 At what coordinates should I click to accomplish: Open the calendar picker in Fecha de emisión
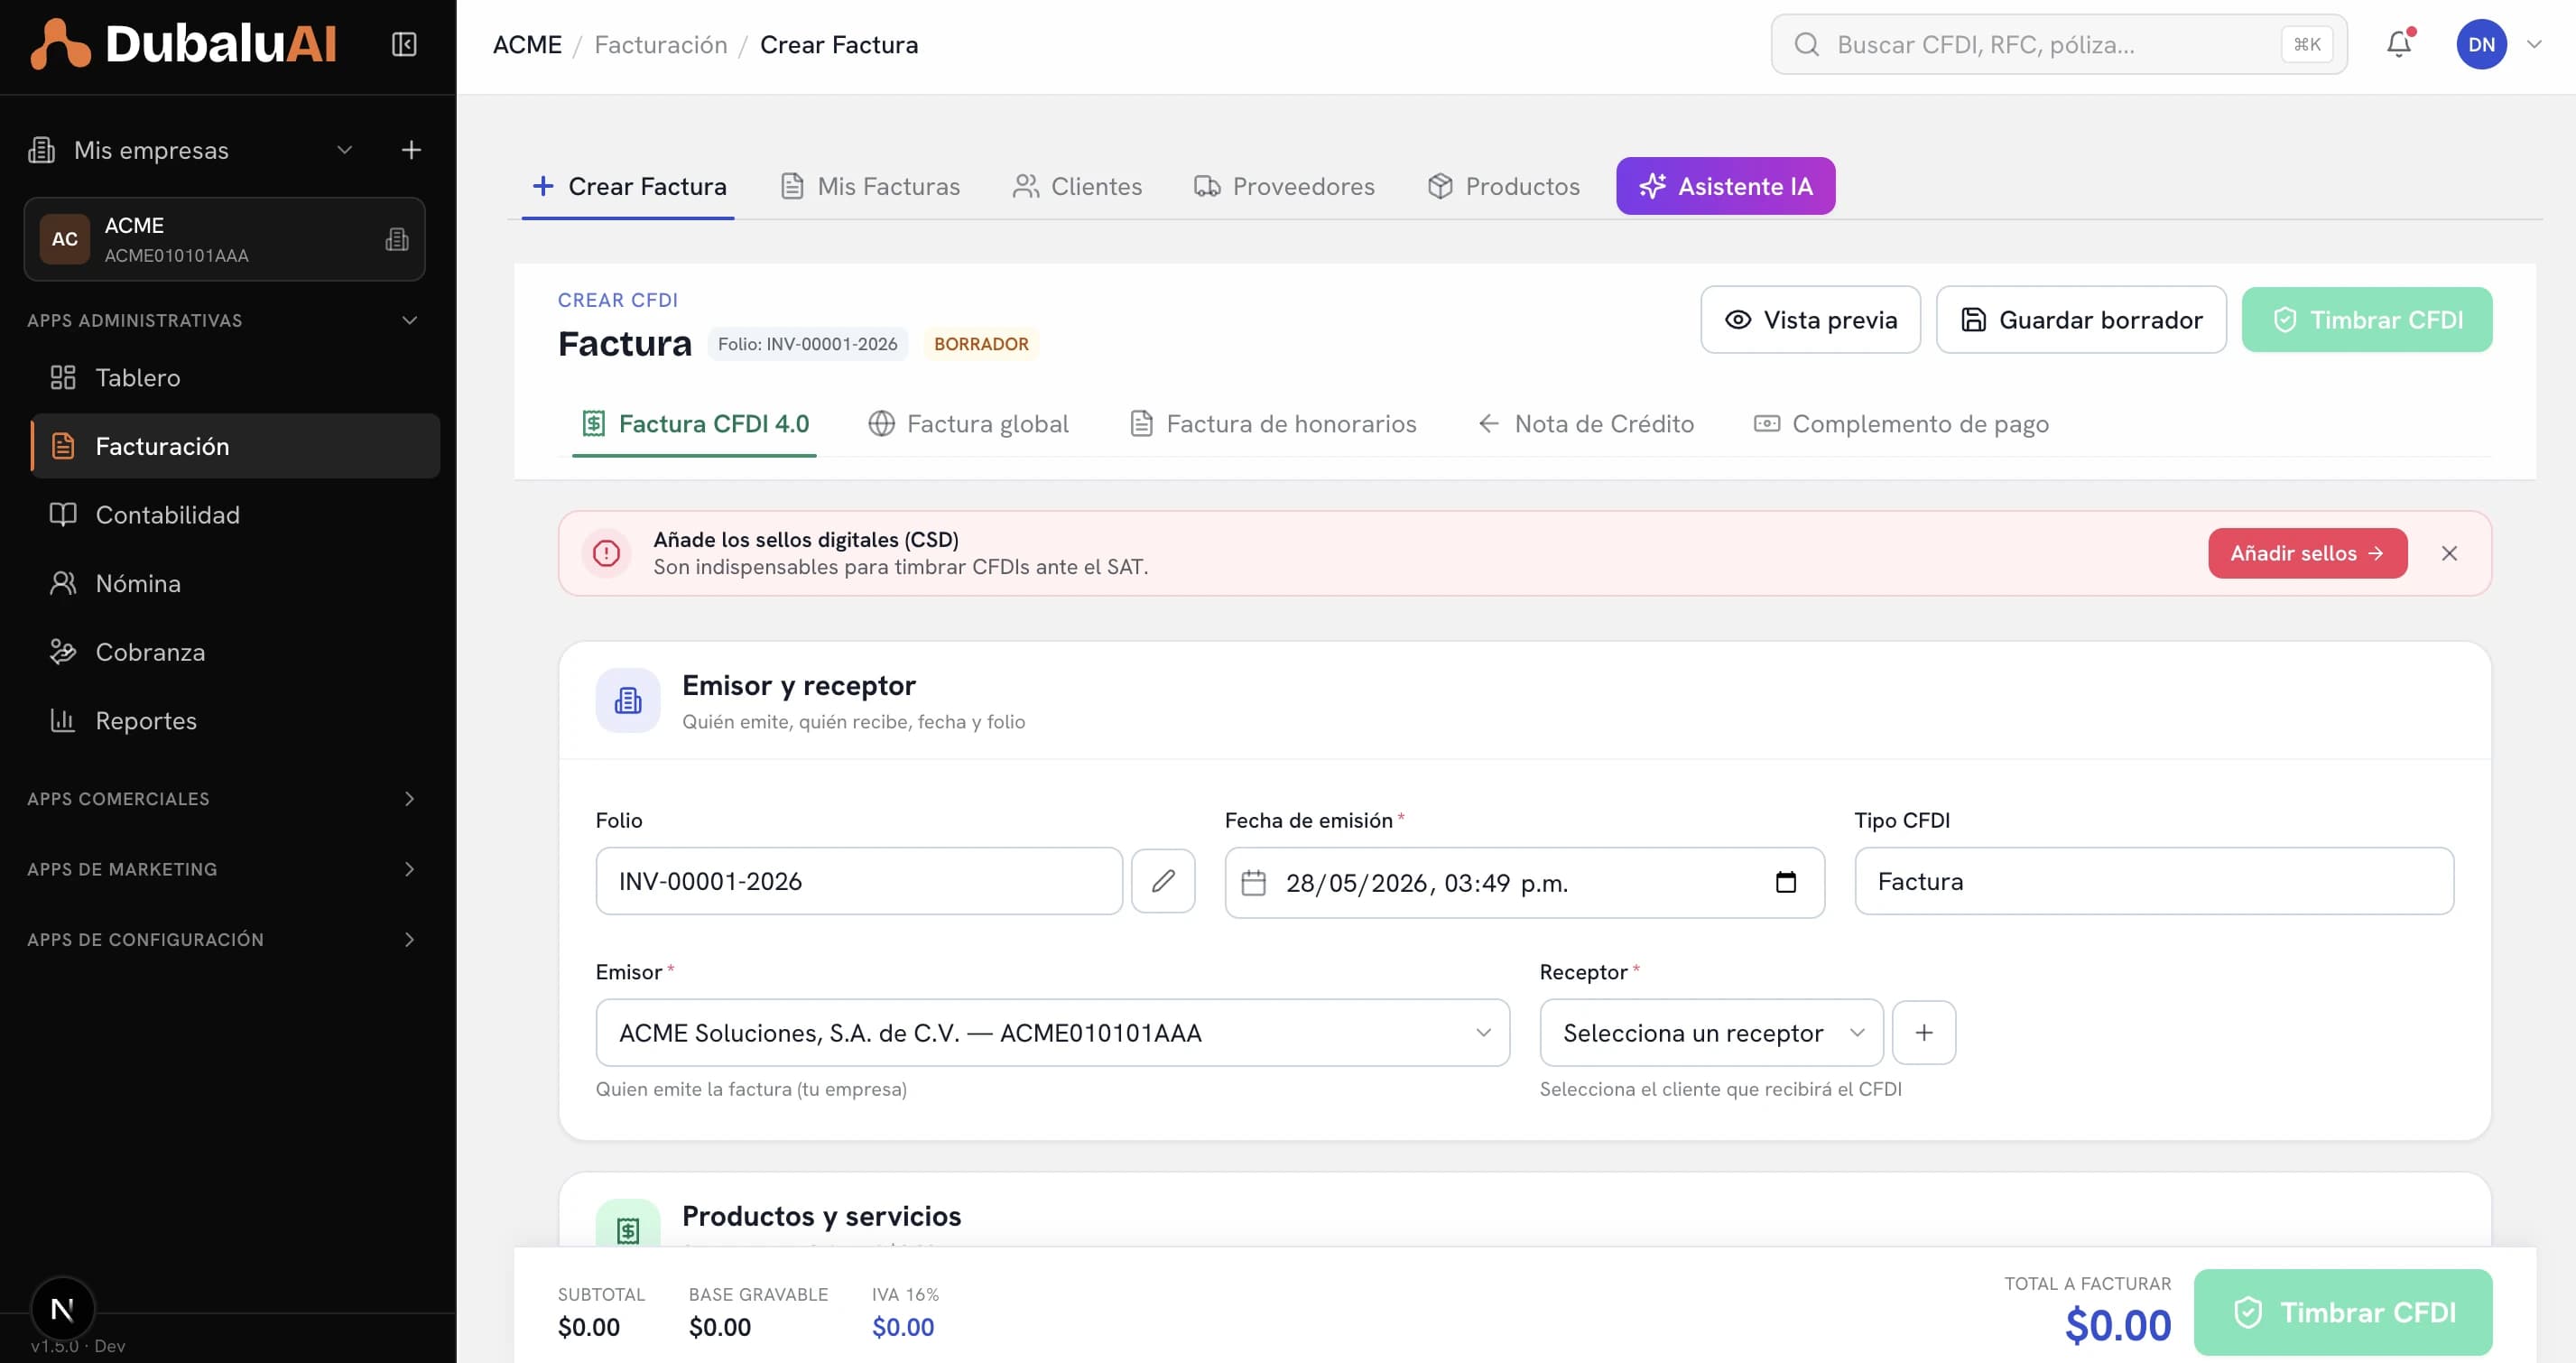tap(1786, 882)
